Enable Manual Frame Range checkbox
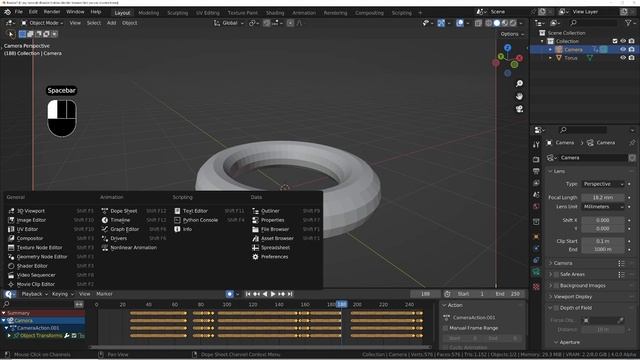Screen dimensions: 640x360 point(445,328)
